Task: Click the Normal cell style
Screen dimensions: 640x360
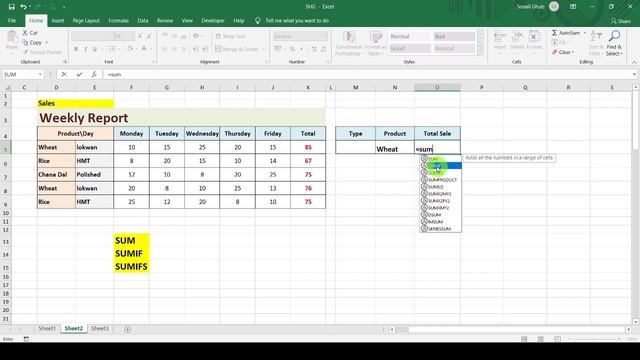Action: (x=410, y=36)
